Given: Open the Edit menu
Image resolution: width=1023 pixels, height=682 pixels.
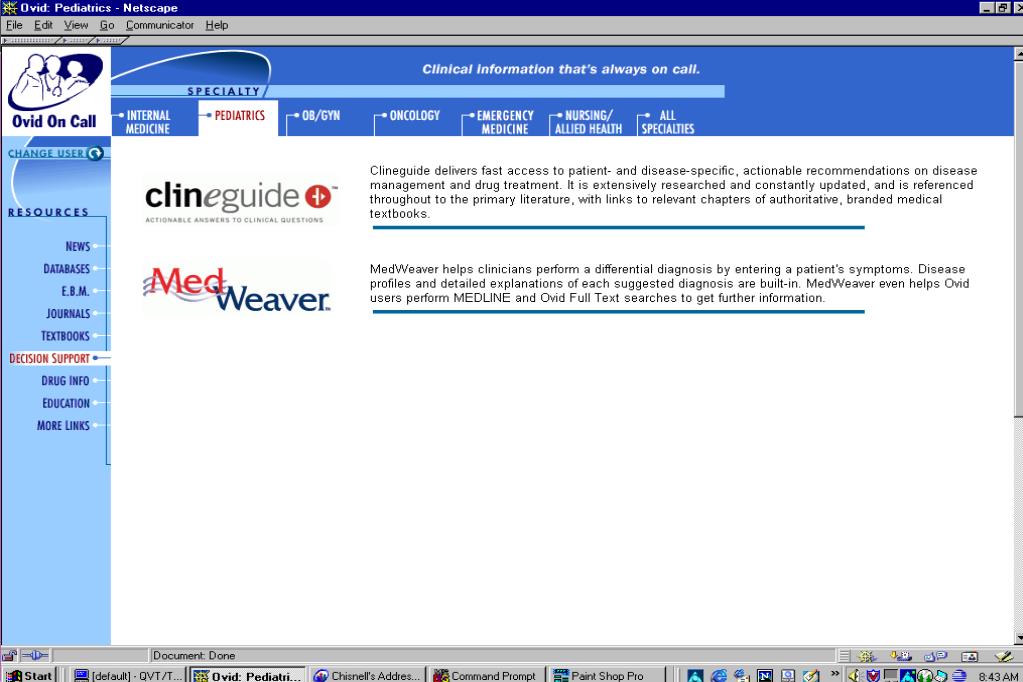Looking at the screenshot, I should tap(43, 25).
